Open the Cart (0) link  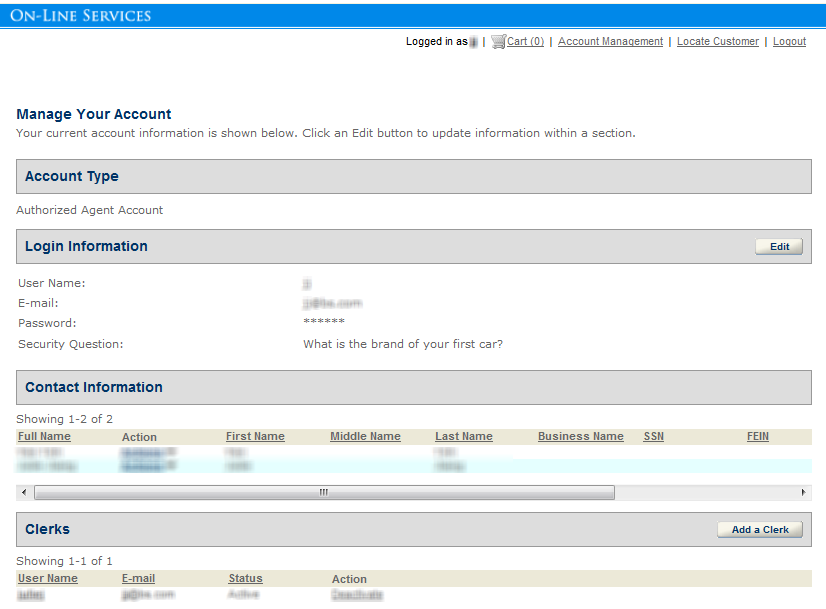pyautogui.click(x=526, y=42)
